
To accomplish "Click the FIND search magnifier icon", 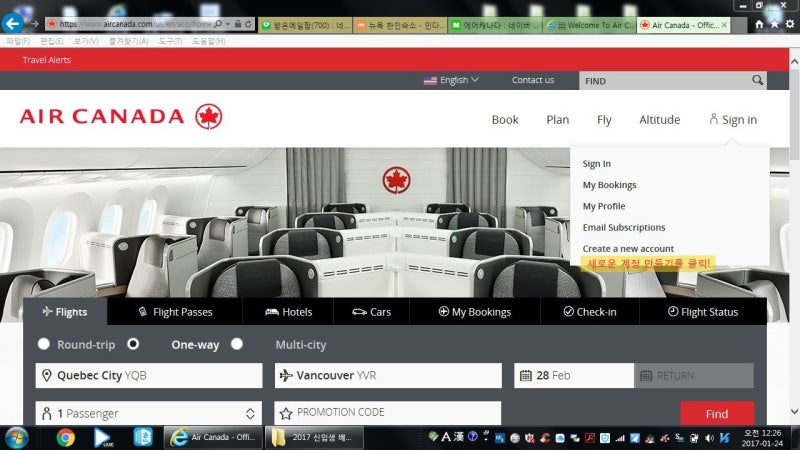I will pyautogui.click(x=757, y=80).
